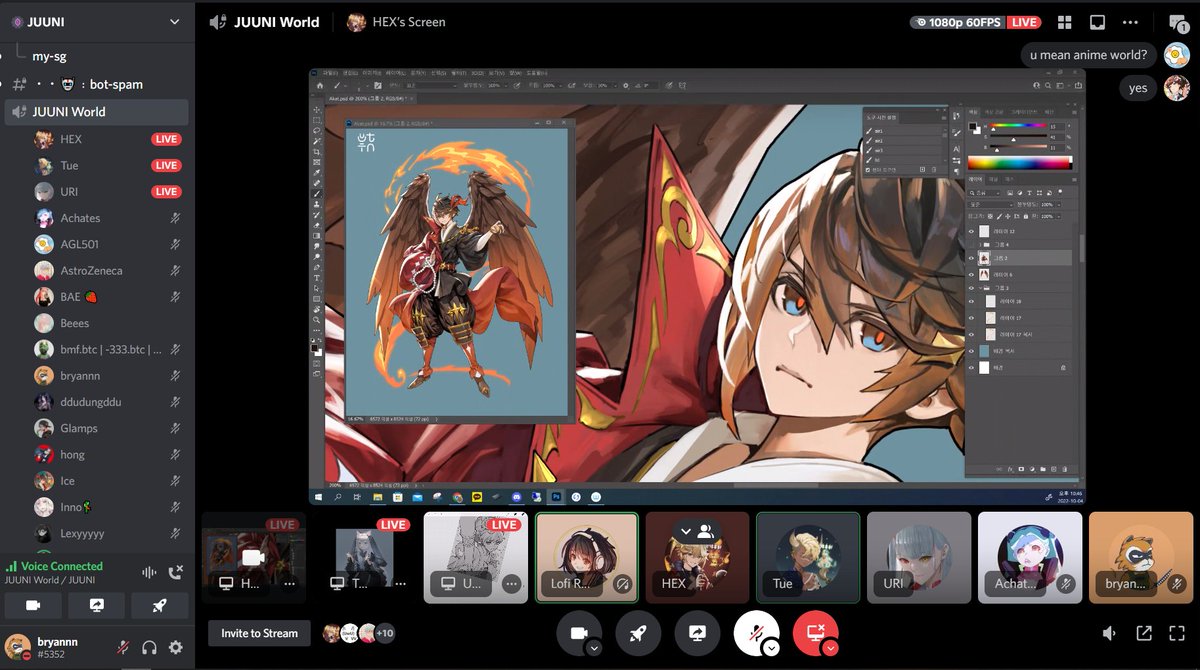
Task: Share your screen from the sidebar panel
Action: coord(97,606)
